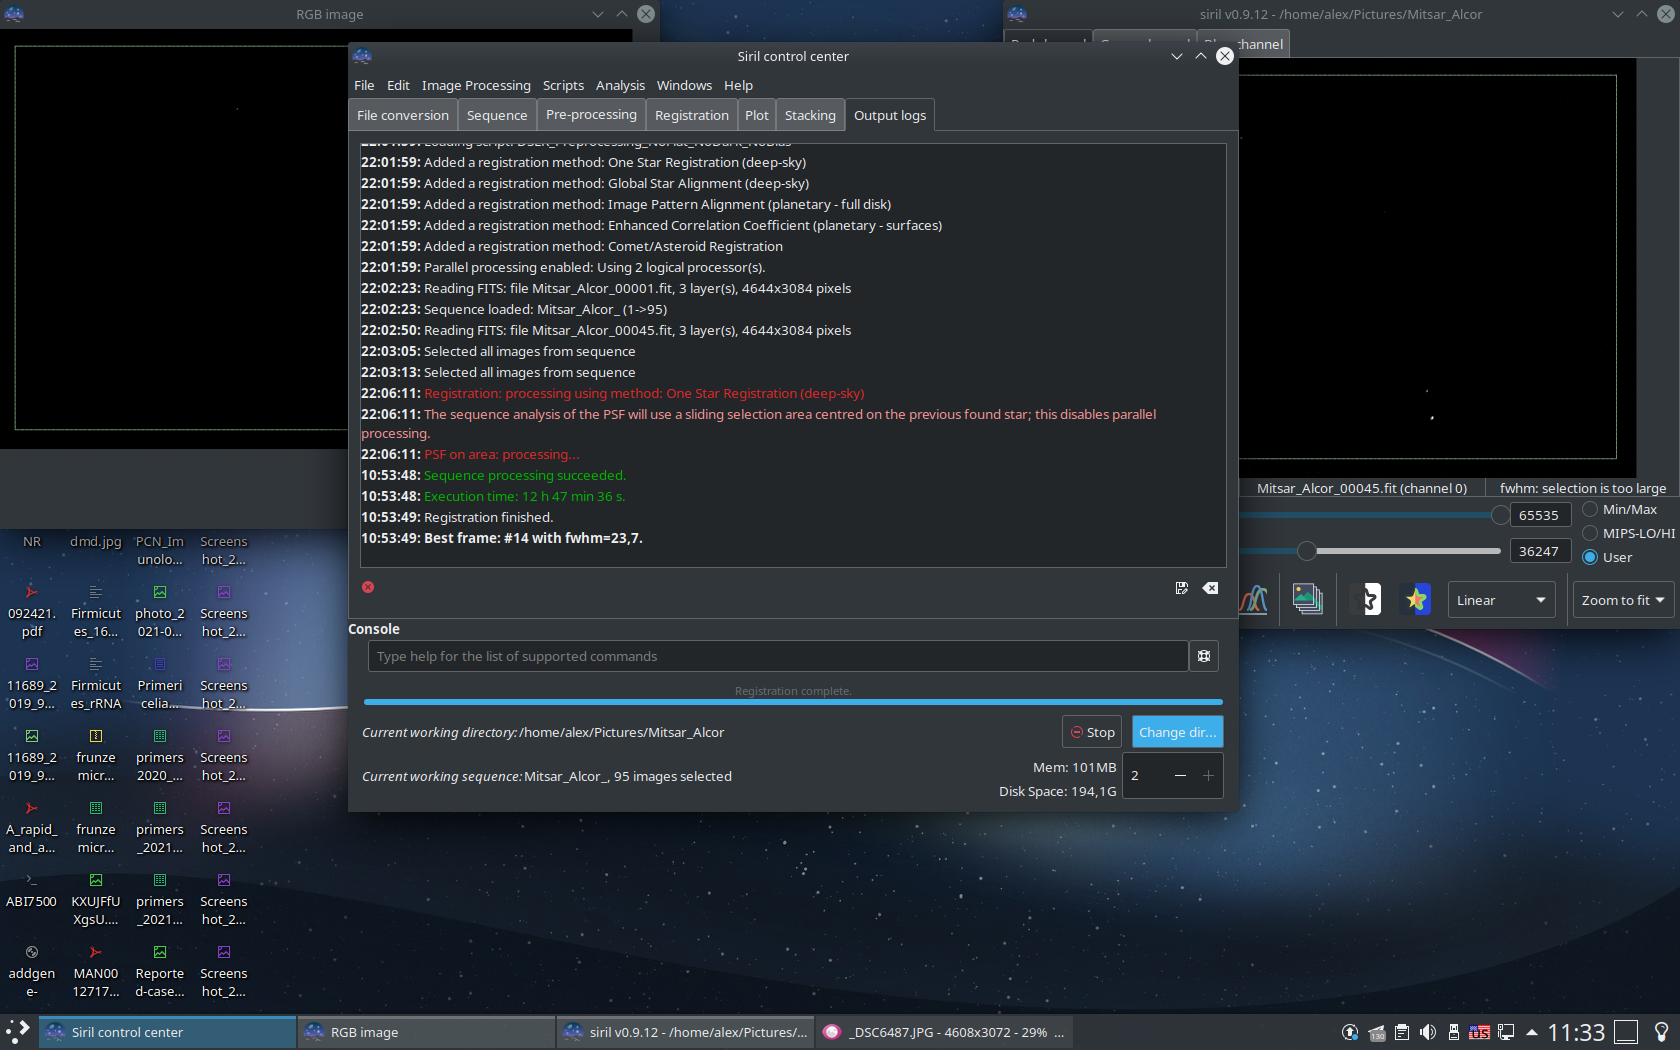
Task: Switch to RGB image taskbar entry
Action: tap(427, 1032)
